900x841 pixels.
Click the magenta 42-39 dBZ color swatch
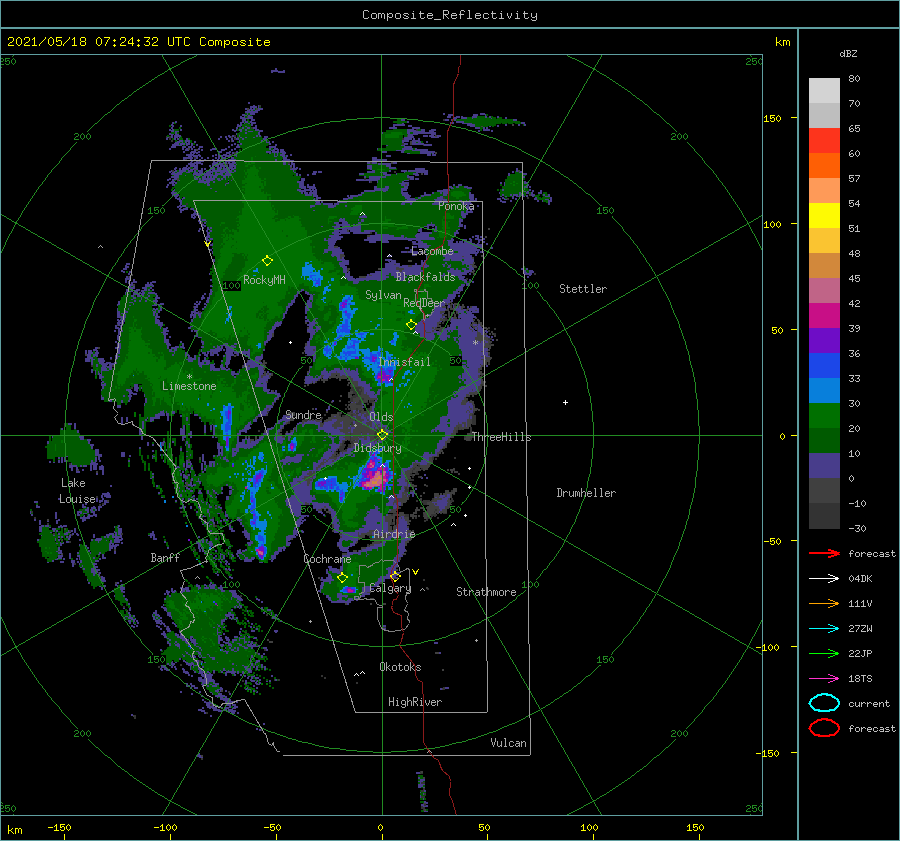point(824,316)
